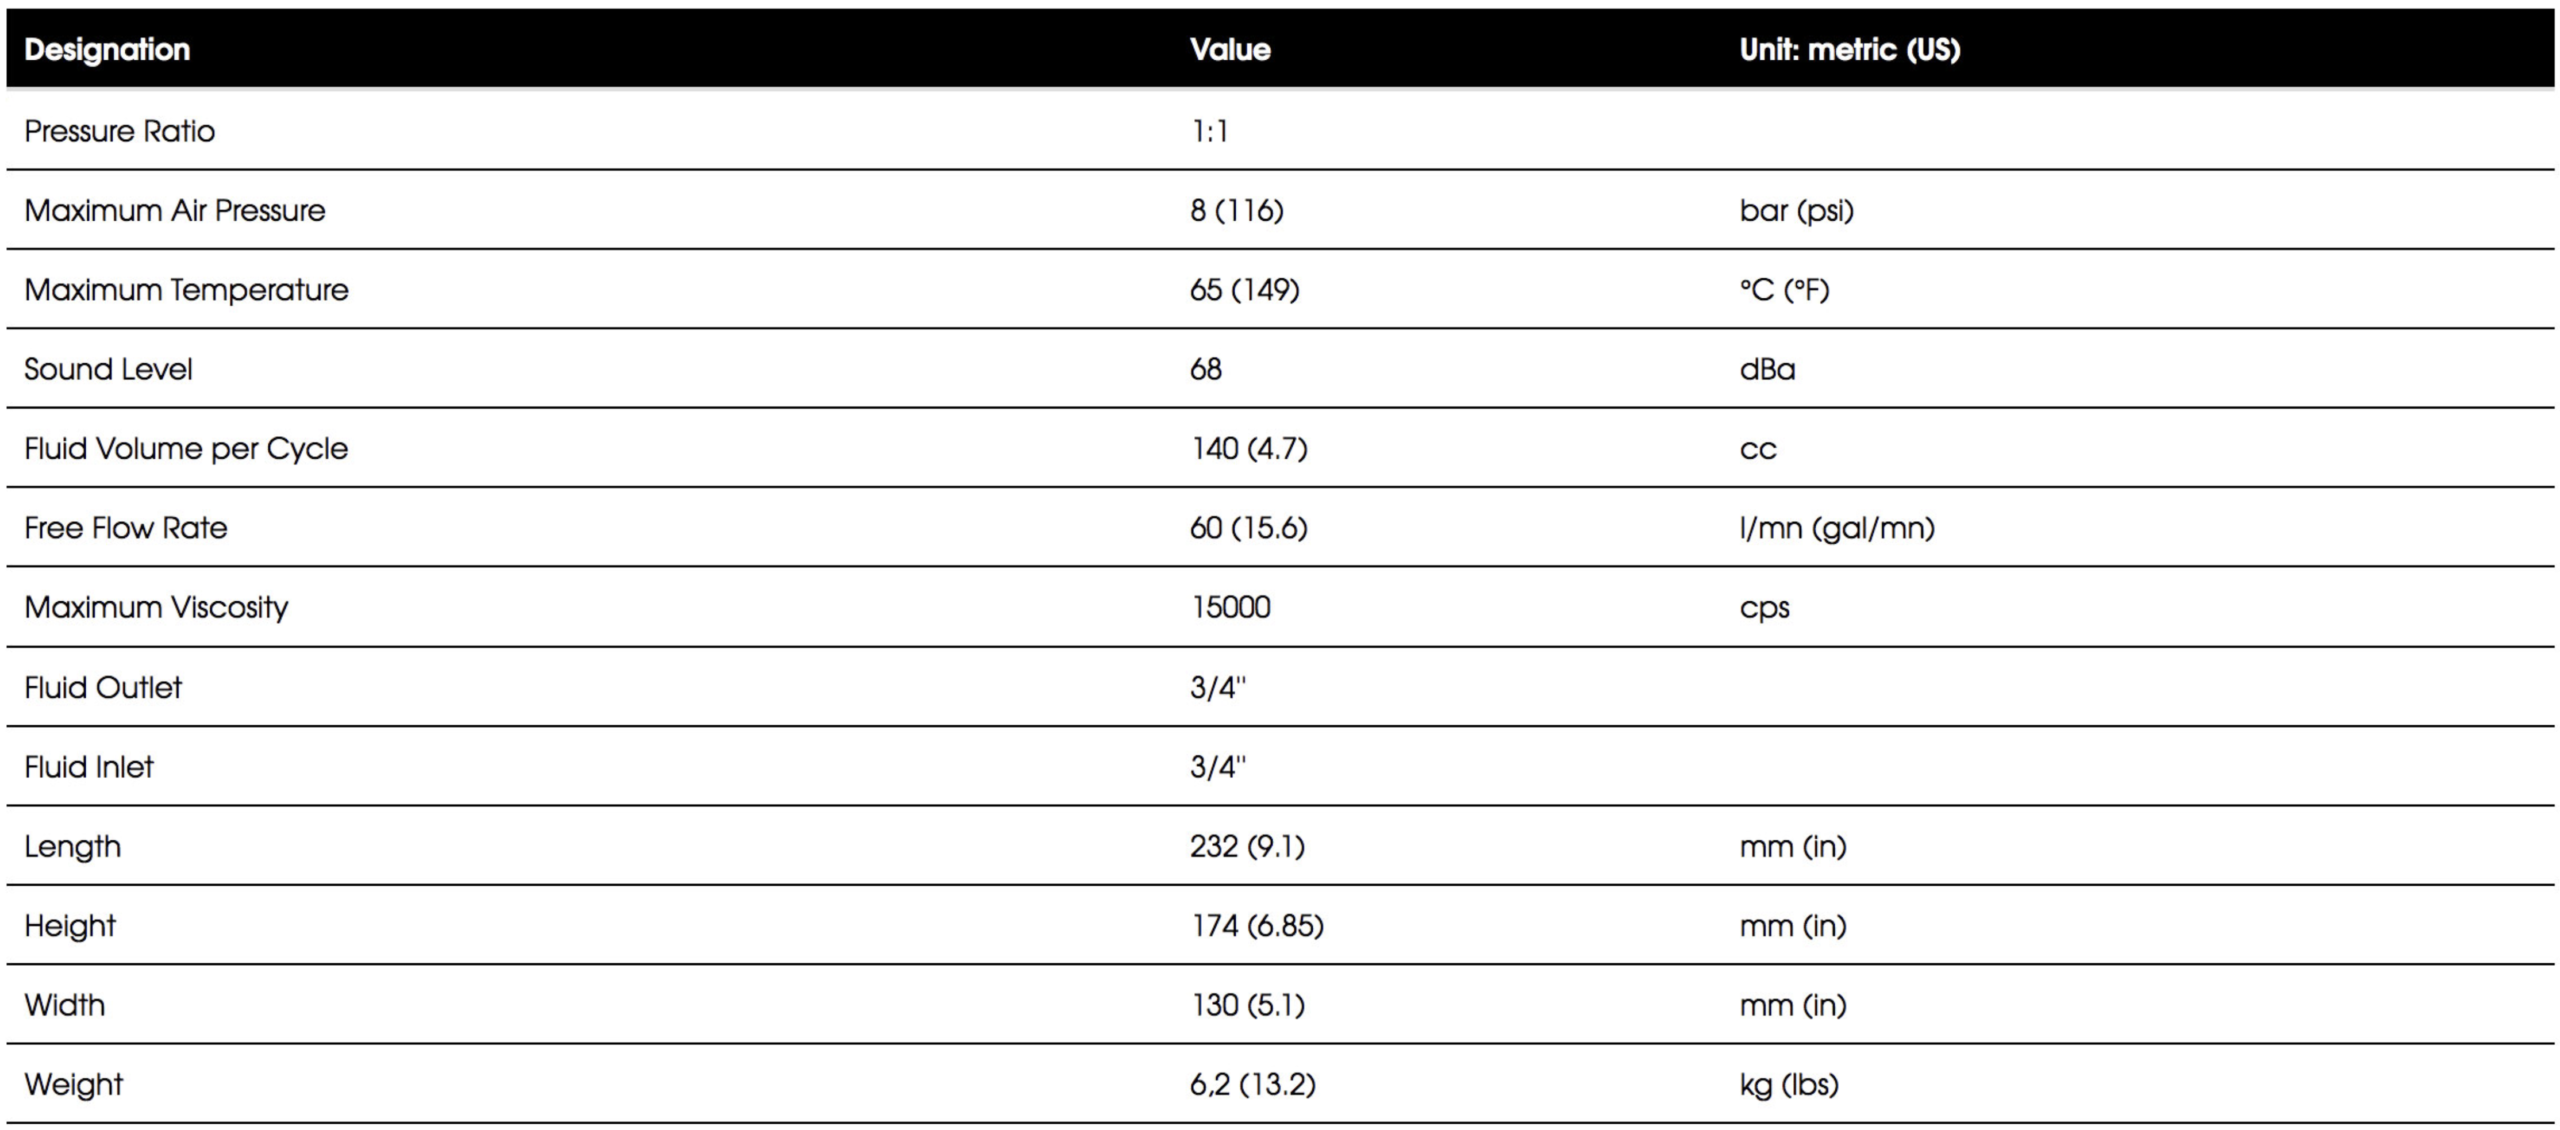Click the kg (lbs) unit cell
The image size is (2560, 1130).
click(x=1789, y=1085)
